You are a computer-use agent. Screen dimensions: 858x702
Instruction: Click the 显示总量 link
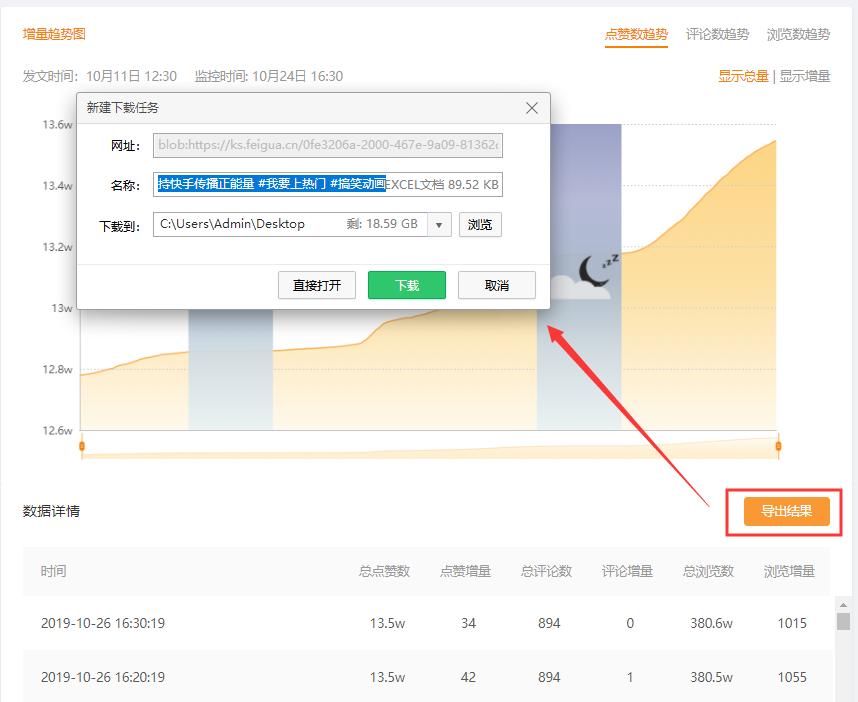[x=742, y=75]
